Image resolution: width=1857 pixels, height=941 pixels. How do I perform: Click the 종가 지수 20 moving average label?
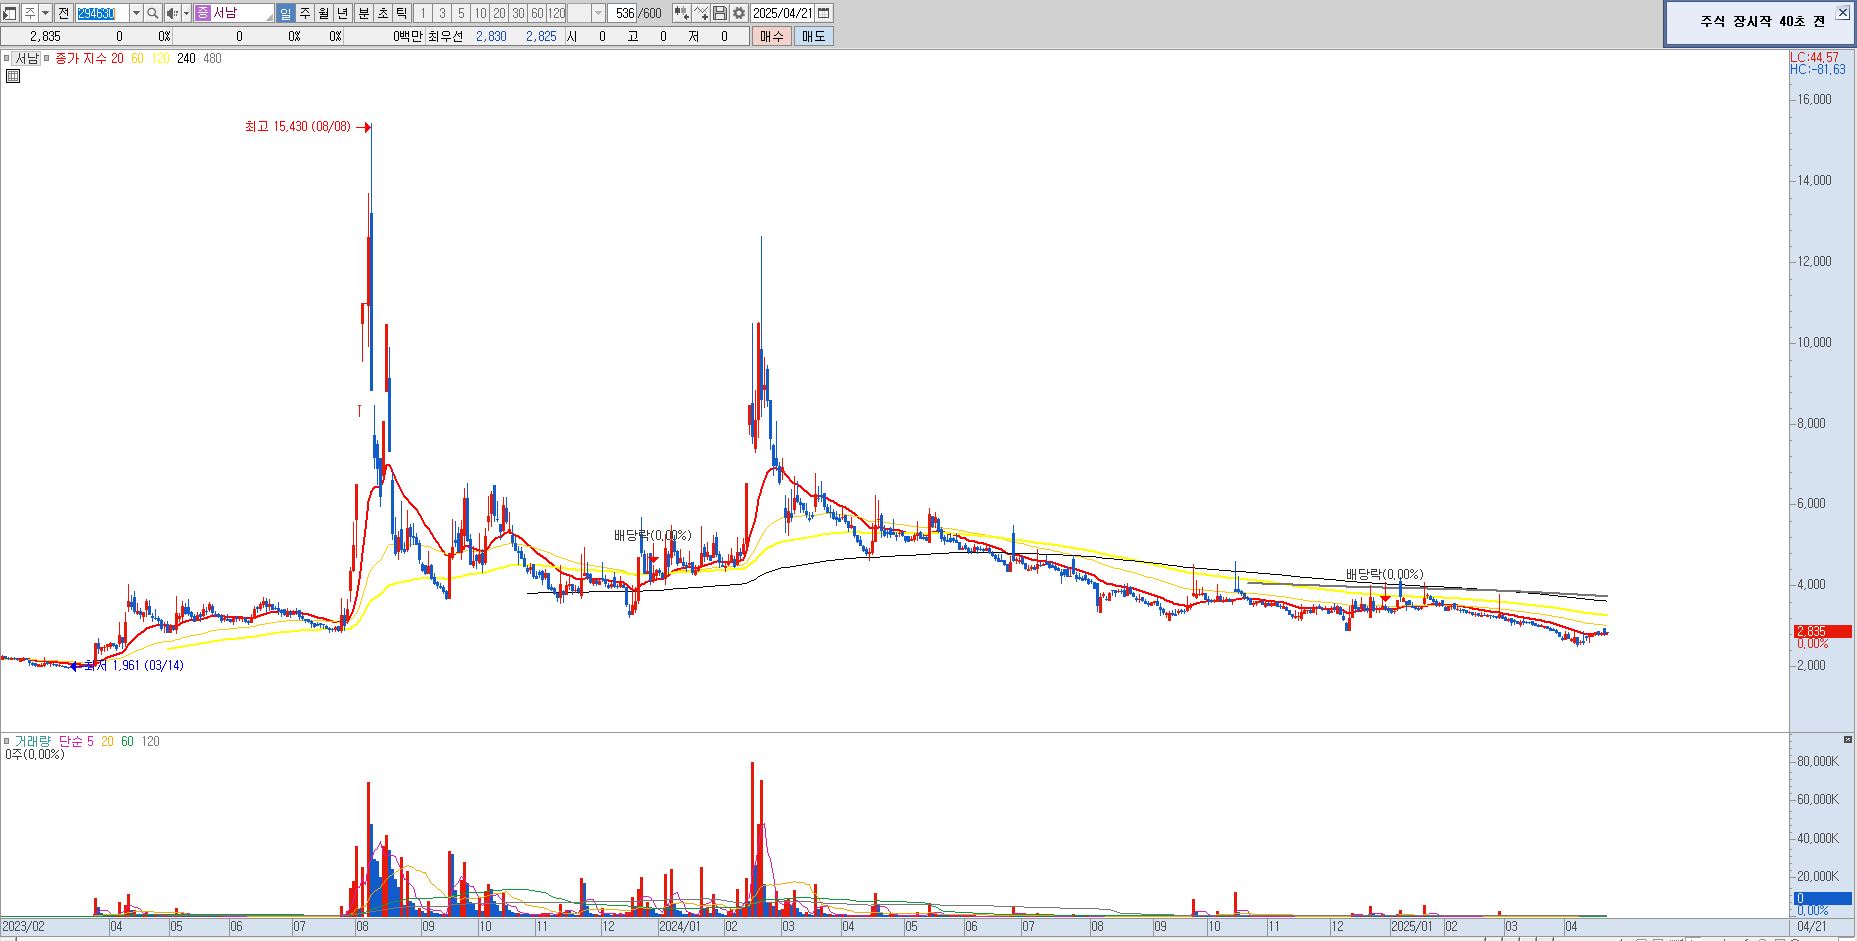(x=89, y=58)
